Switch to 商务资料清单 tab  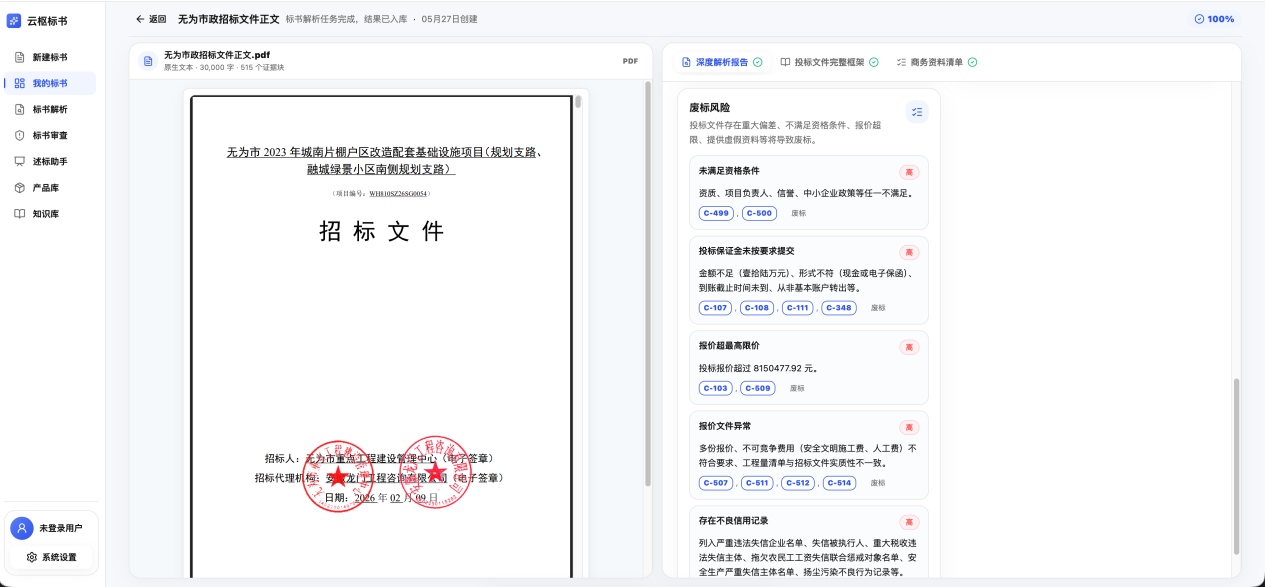pyautogui.click(x=936, y=62)
